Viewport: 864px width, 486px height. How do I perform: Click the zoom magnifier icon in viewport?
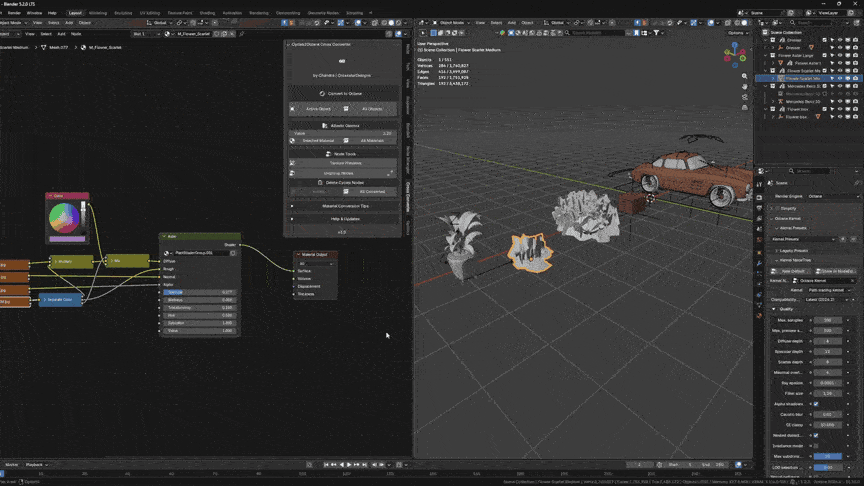click(744, 77)
